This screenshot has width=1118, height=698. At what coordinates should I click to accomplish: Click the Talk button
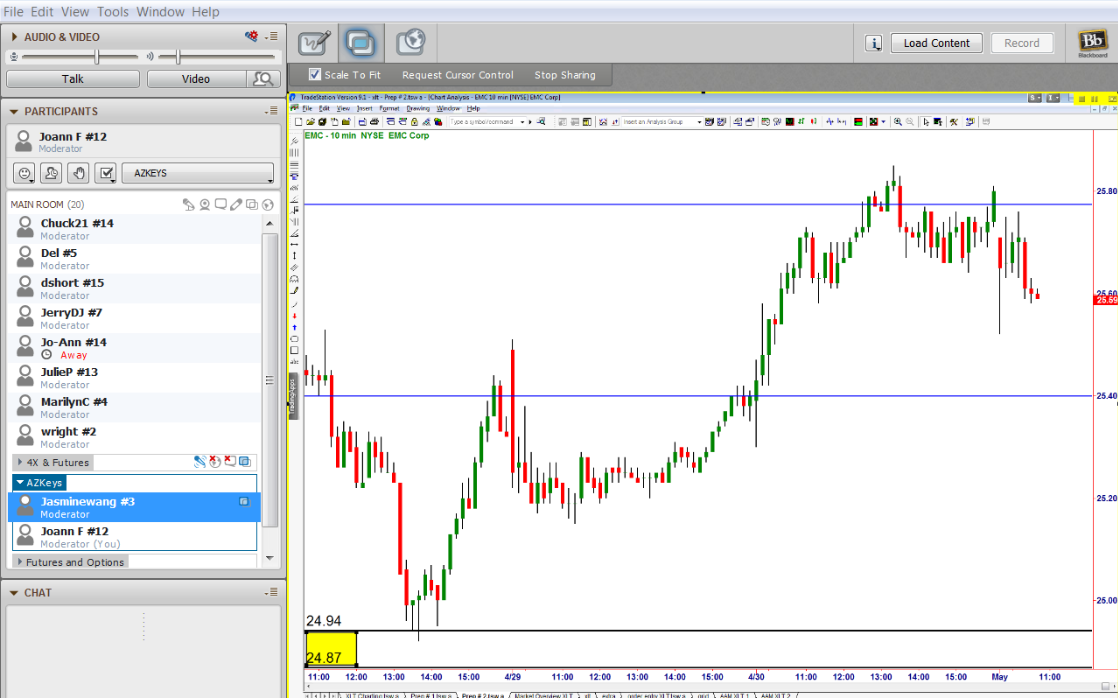[x=72, y=79]
